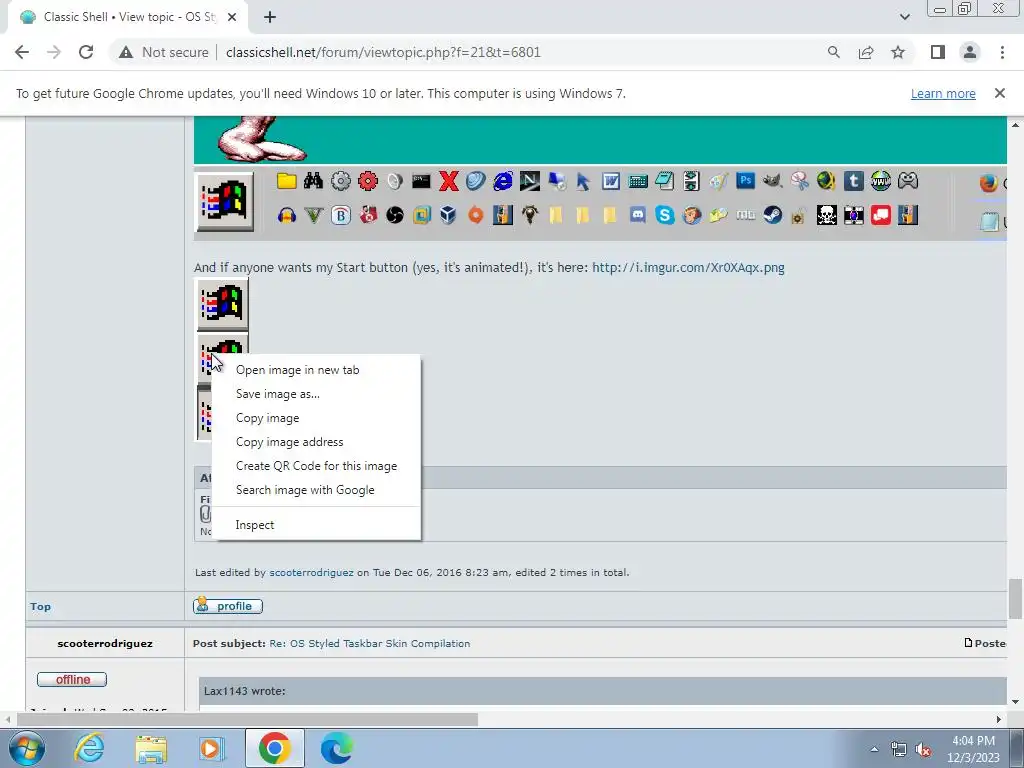Click the profile button
1024x768 pixels.
228,606
